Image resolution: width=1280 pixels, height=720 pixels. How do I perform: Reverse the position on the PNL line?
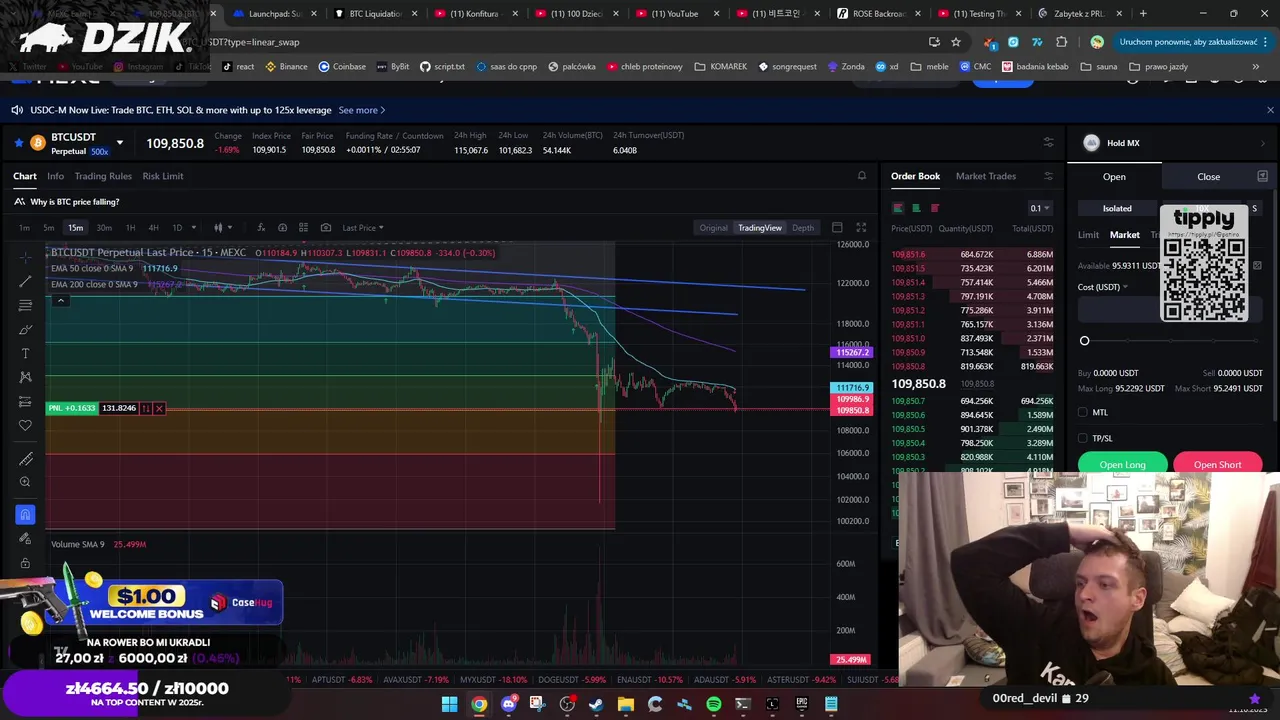point(146,408)
